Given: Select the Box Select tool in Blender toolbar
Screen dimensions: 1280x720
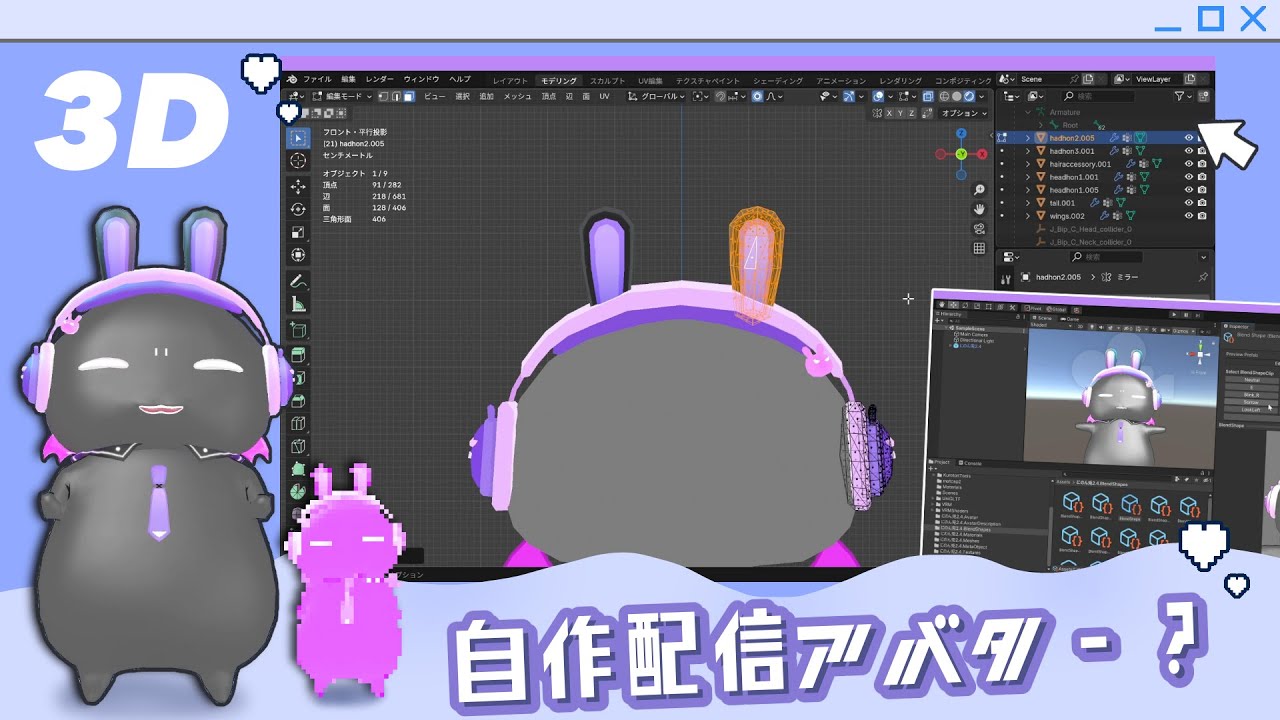Looking at the screenshot, I should pos(298,138).
